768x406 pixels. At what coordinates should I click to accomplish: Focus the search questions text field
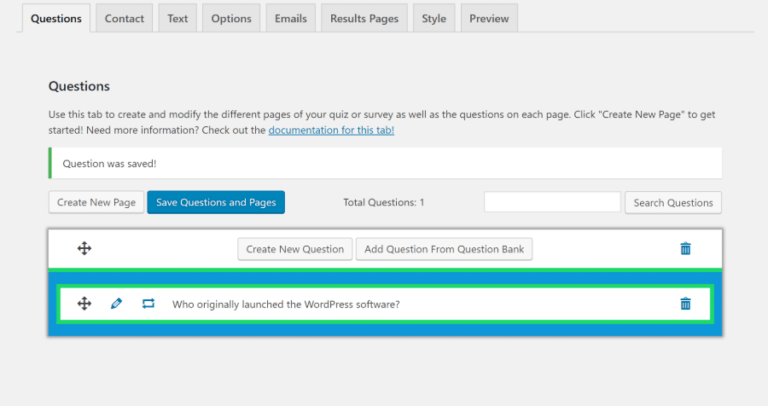[x=552, y=202]
